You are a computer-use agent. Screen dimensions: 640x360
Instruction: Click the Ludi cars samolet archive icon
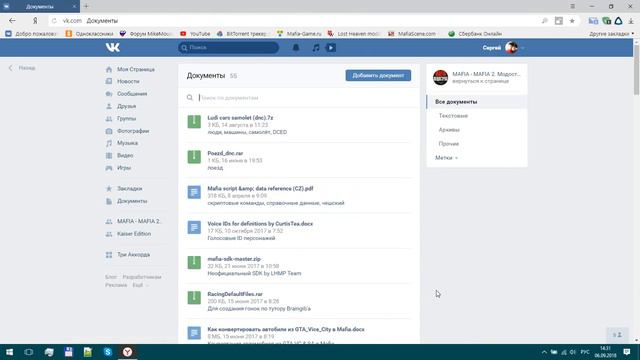pyautogui.click(x=194, y=122)
